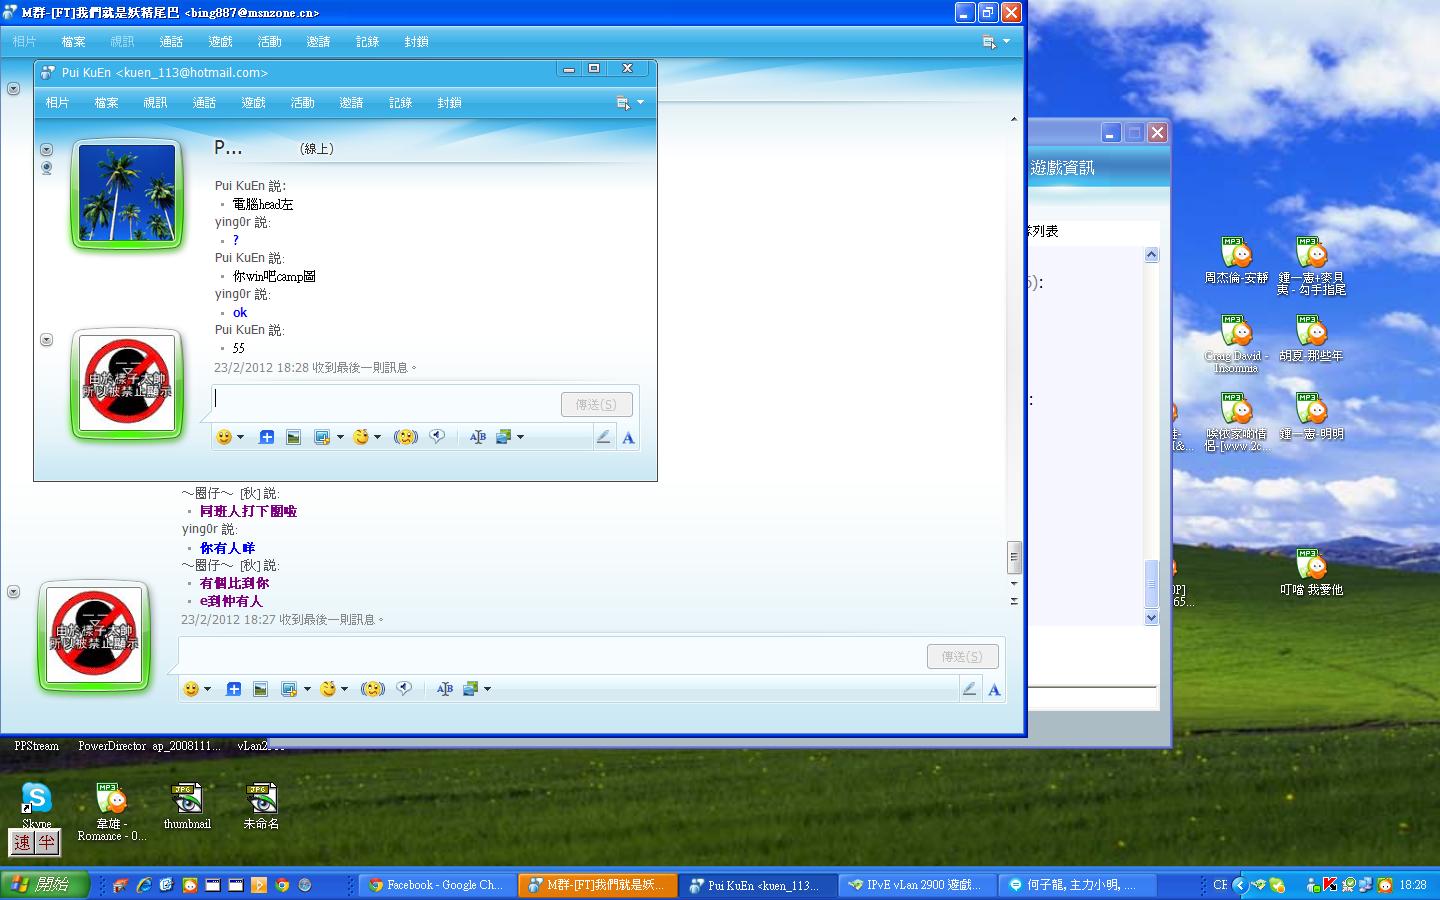The image size is (1440, 900).
Task: Collapse my display picture in group chat
Action: click(x=13, y=592)
